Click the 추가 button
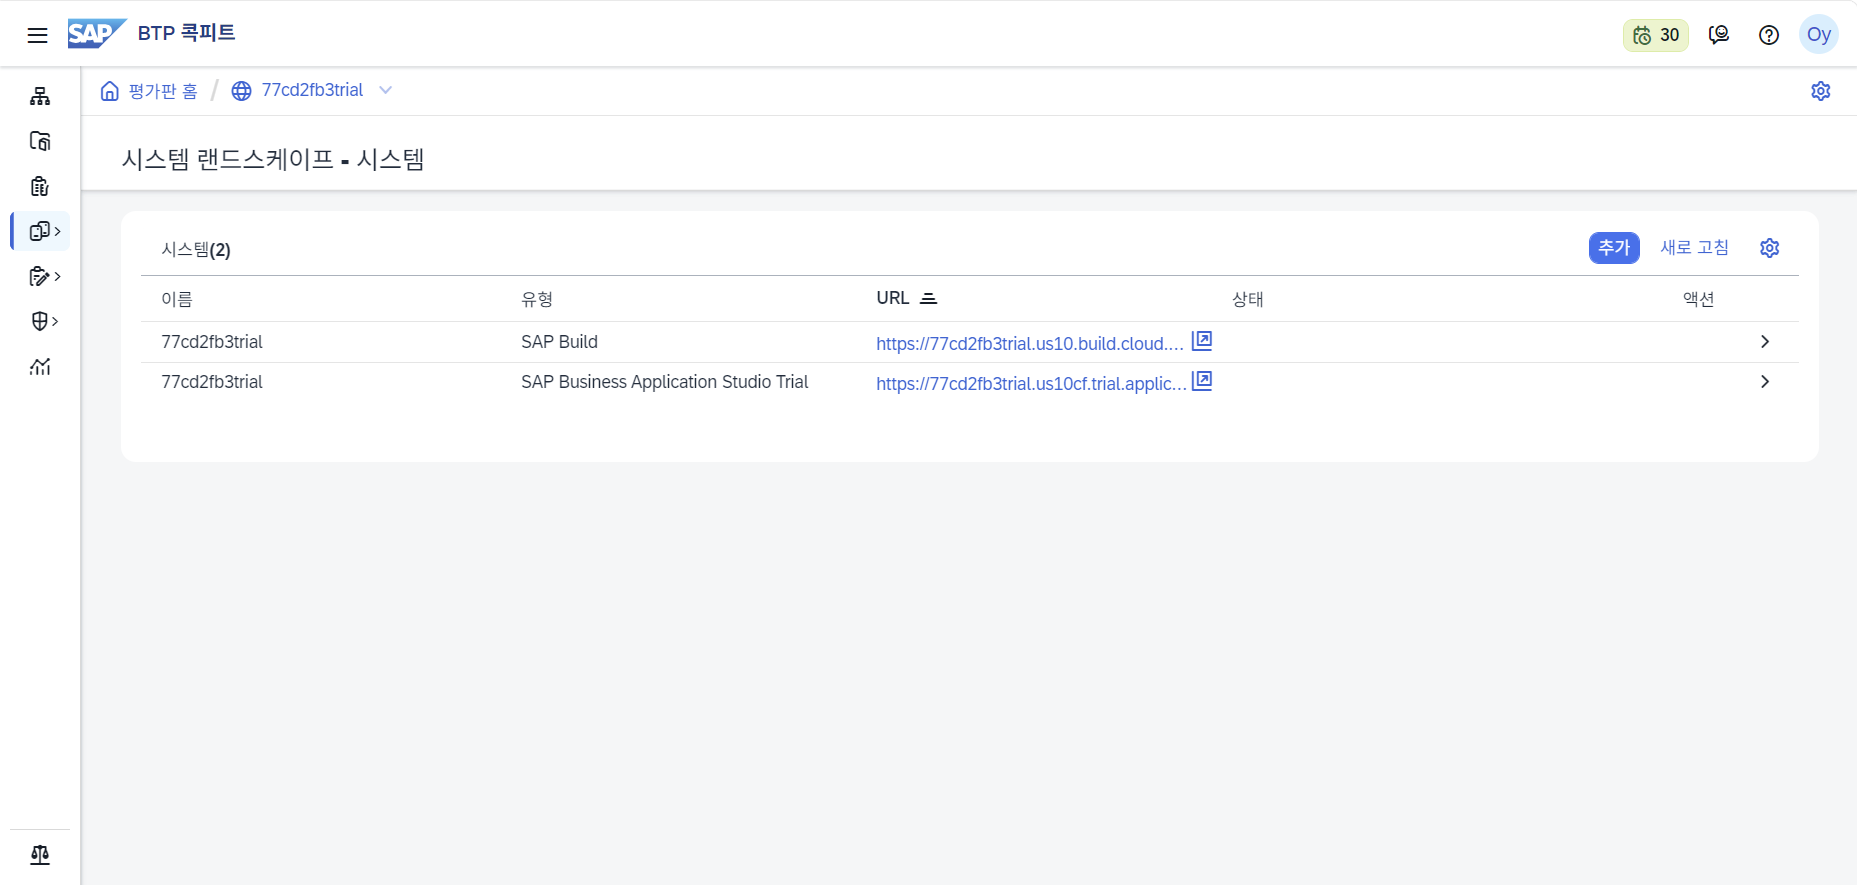 click(1614, 248)
